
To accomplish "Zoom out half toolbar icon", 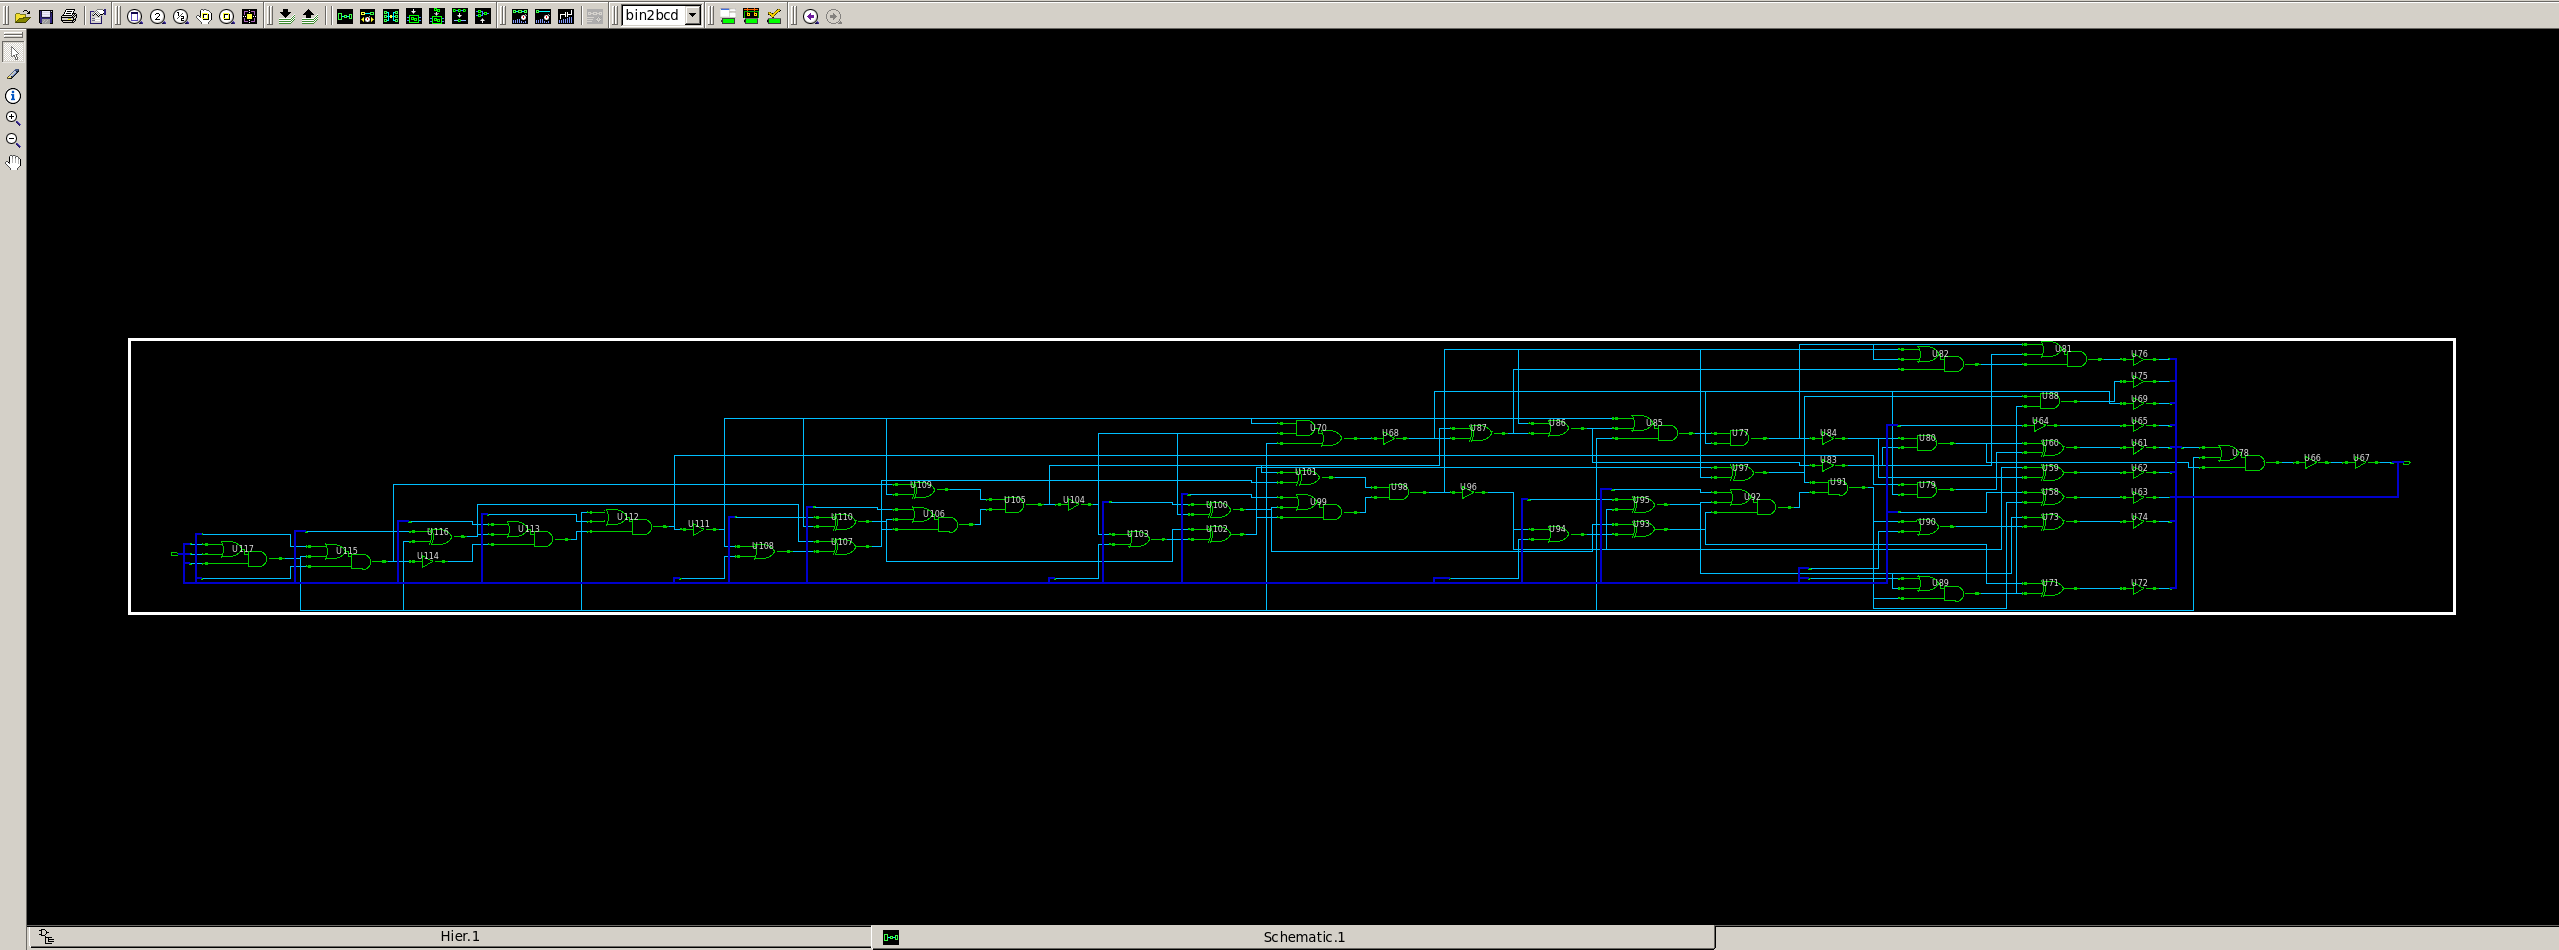I will tap(181, 16).
